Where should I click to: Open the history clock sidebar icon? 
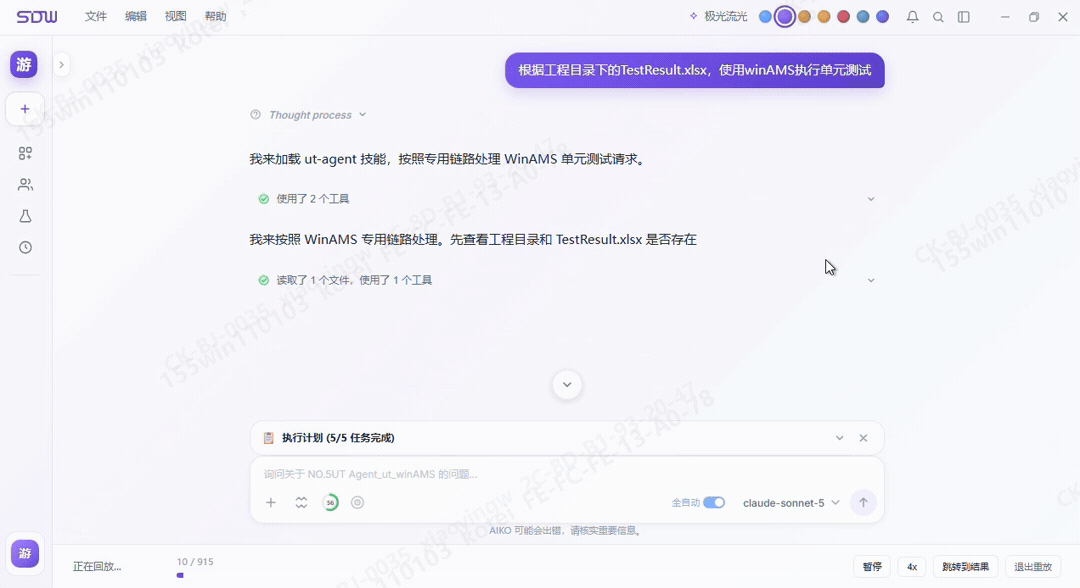click(25, 247)
